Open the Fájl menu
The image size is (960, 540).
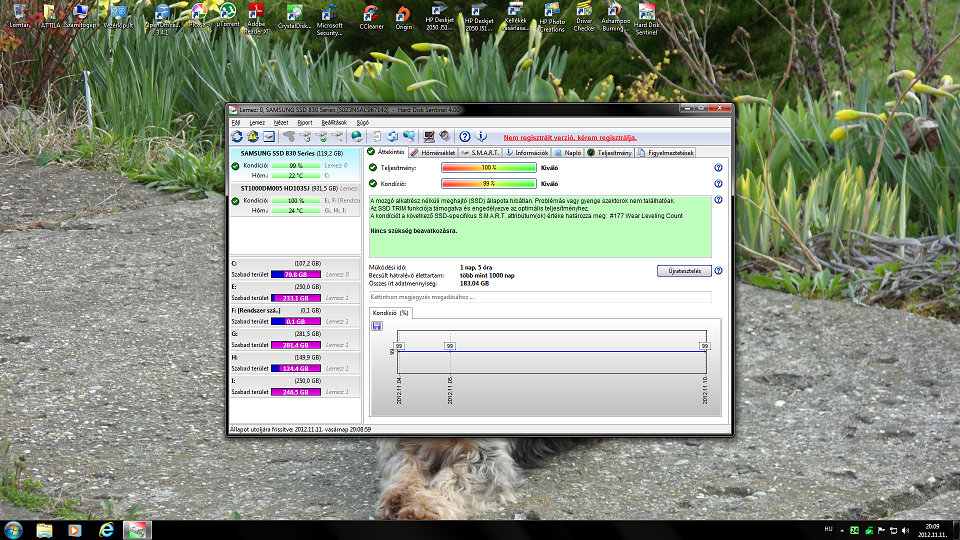[236, 122]
